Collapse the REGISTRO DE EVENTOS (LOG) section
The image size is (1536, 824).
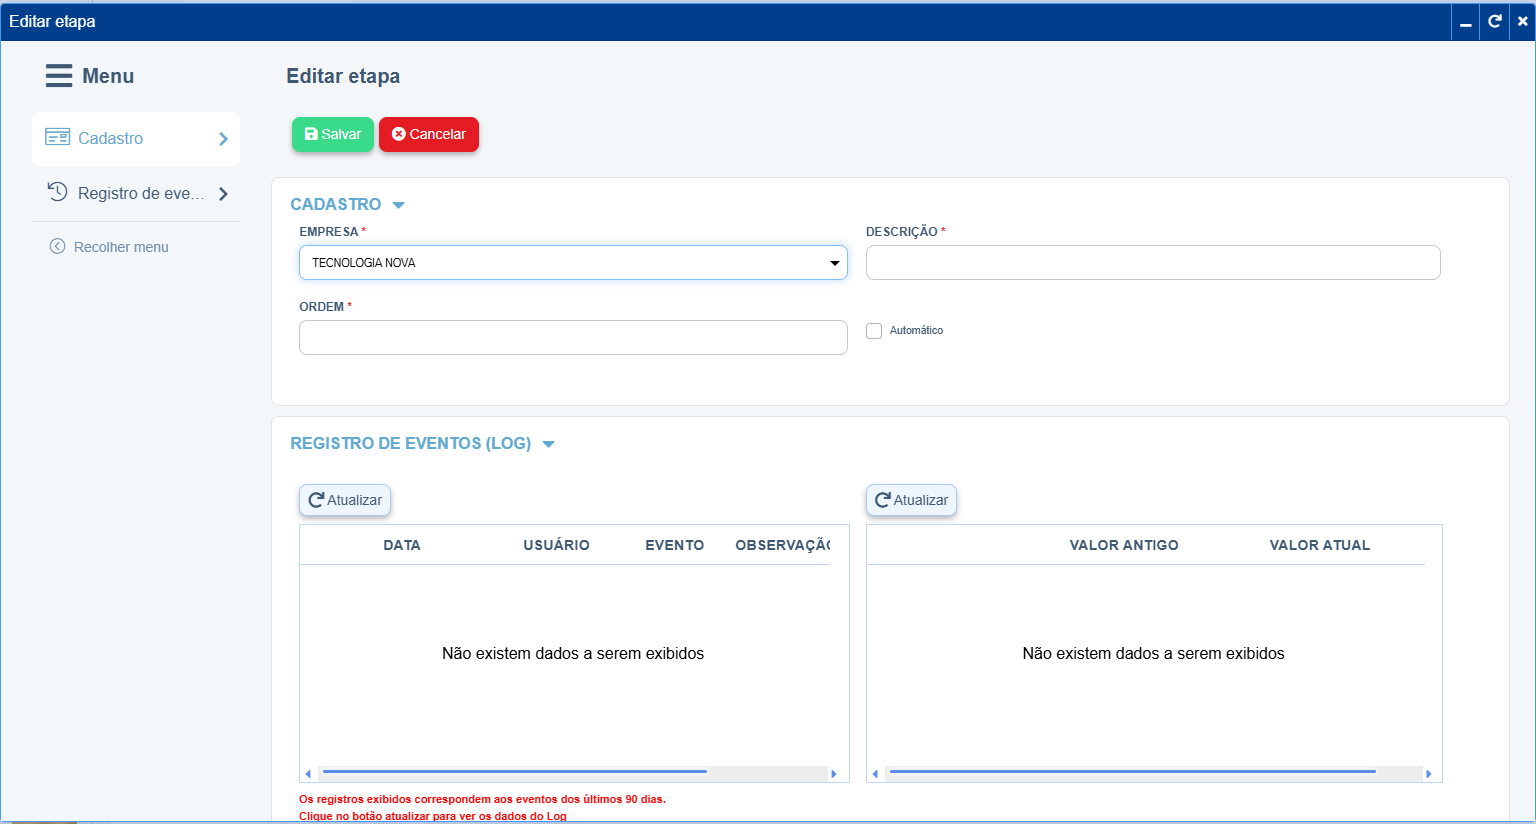tap(548, 443)
